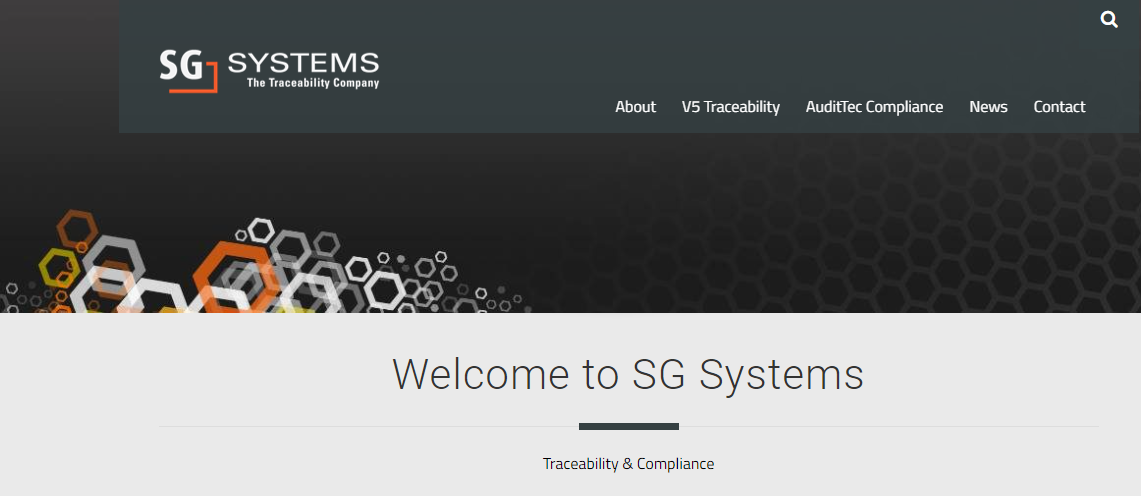Click the dark divider bar under heading
This screenshot has height=496, width=1141.
click(628, 427)
